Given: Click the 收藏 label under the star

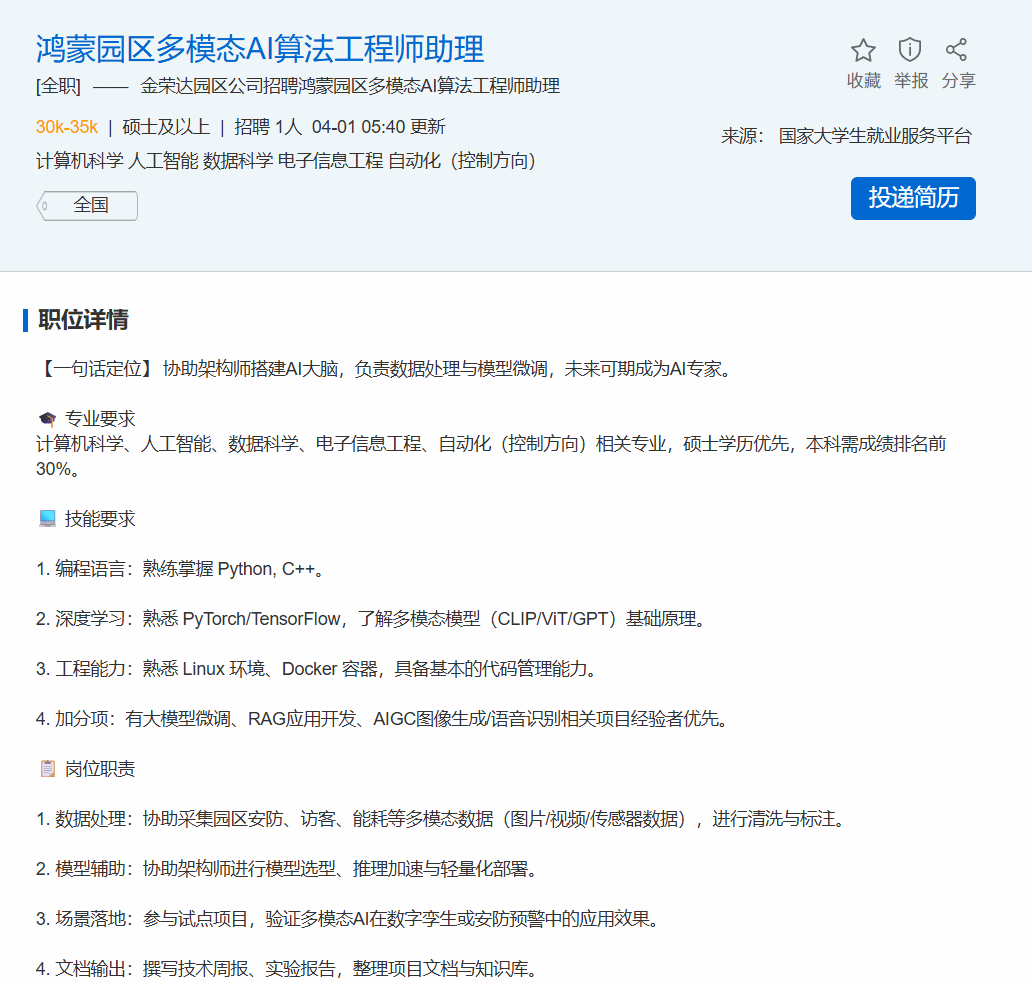Looking at the screenshot, I should pyautogui.click(x=863, y=81).
